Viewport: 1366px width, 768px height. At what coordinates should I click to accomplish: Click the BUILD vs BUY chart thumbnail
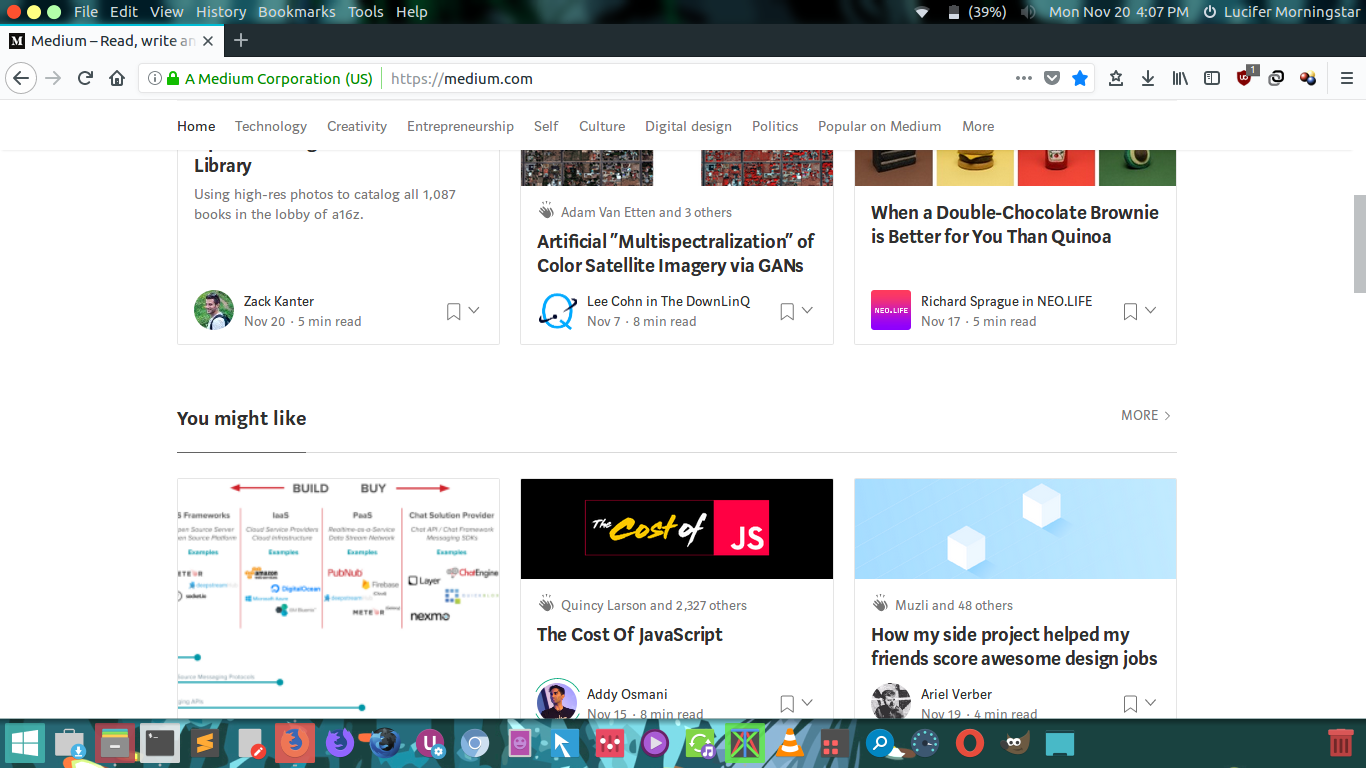(338, 598)
